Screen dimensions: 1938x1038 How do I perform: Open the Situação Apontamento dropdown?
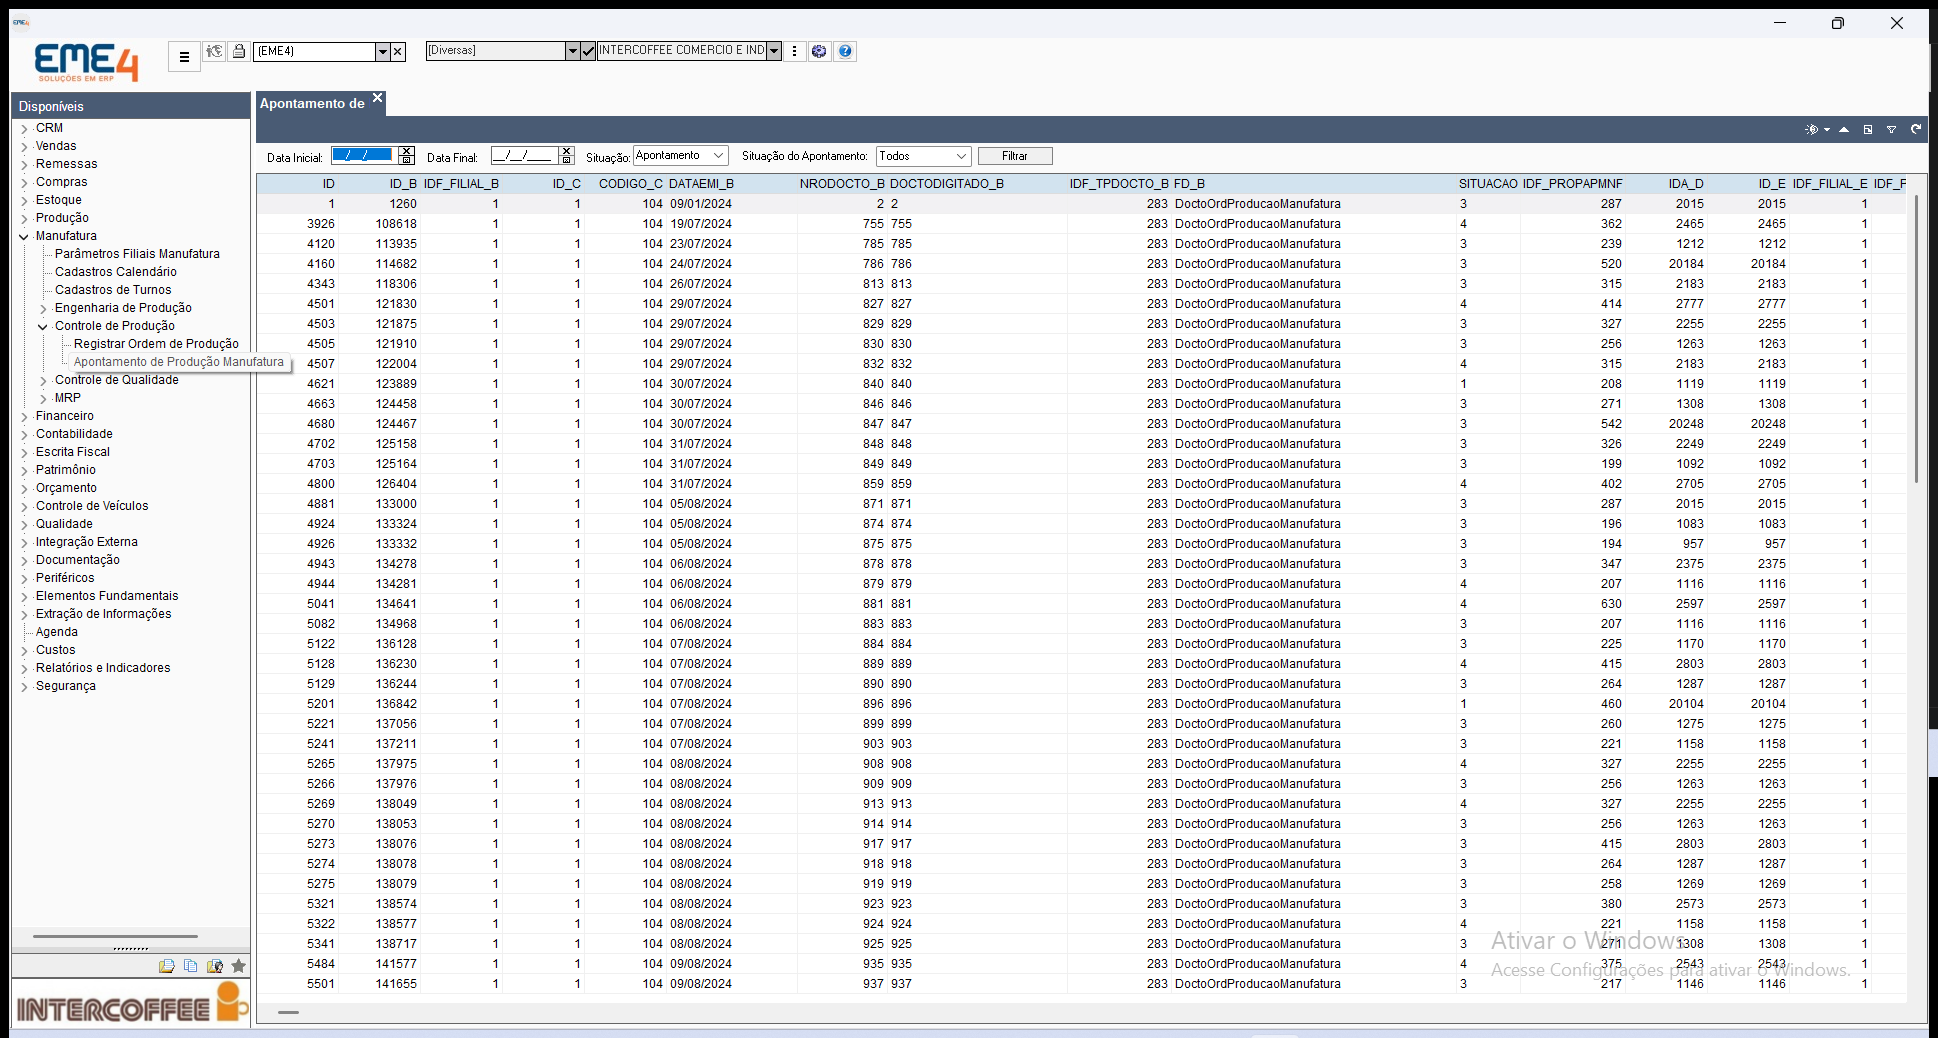[718, 156]
